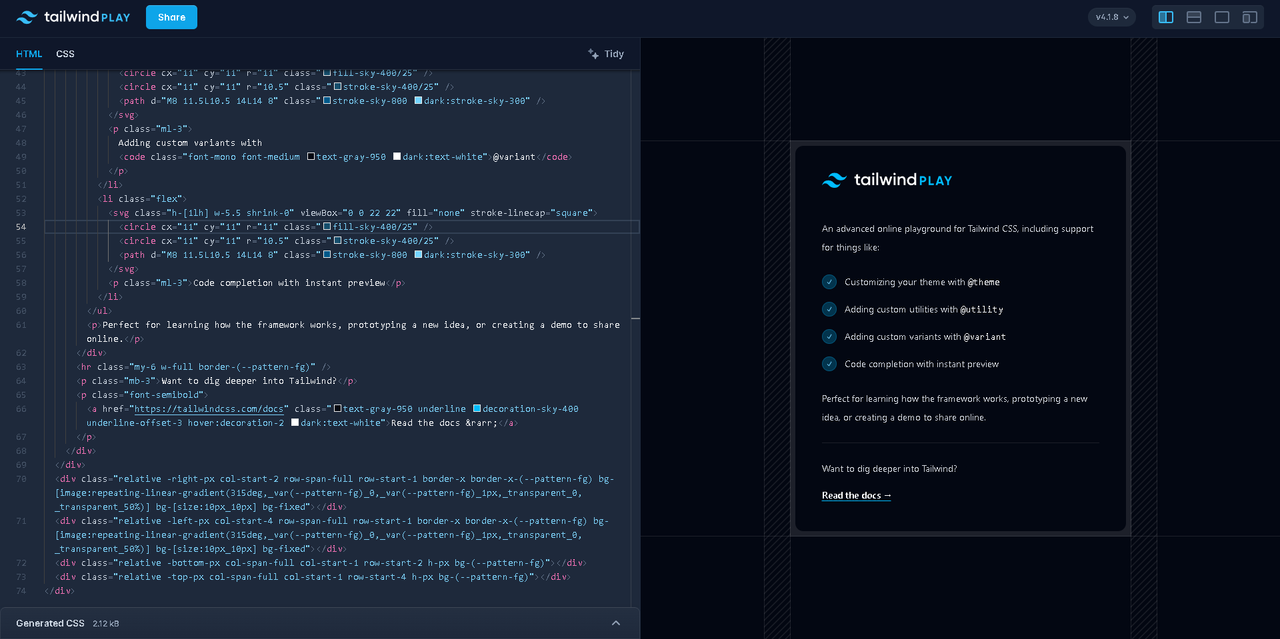Viewport: 1280px width, 639px height.
Task: Click the 2.12 kB file size
Action: [x=106, y=623]
